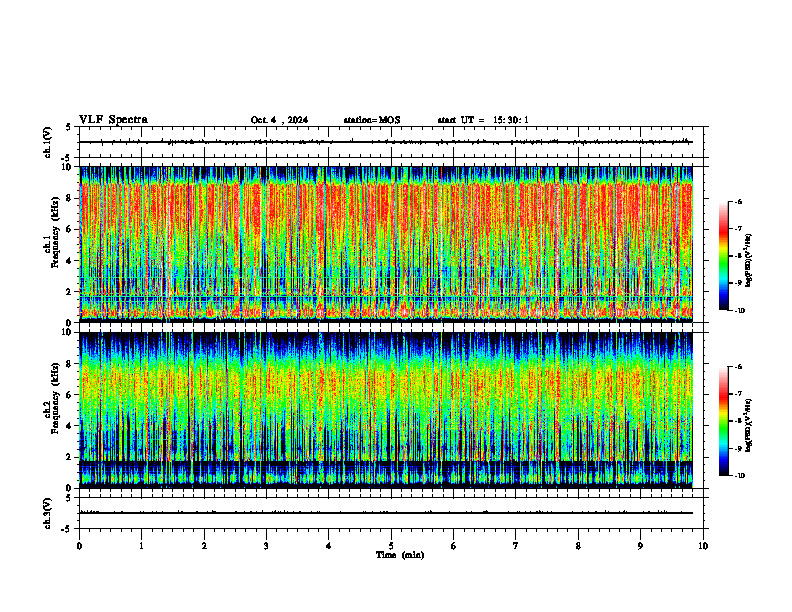This screenshot has width=792, height=612.
Task: Click time axis tick label '2'
Action: (204, 546)
